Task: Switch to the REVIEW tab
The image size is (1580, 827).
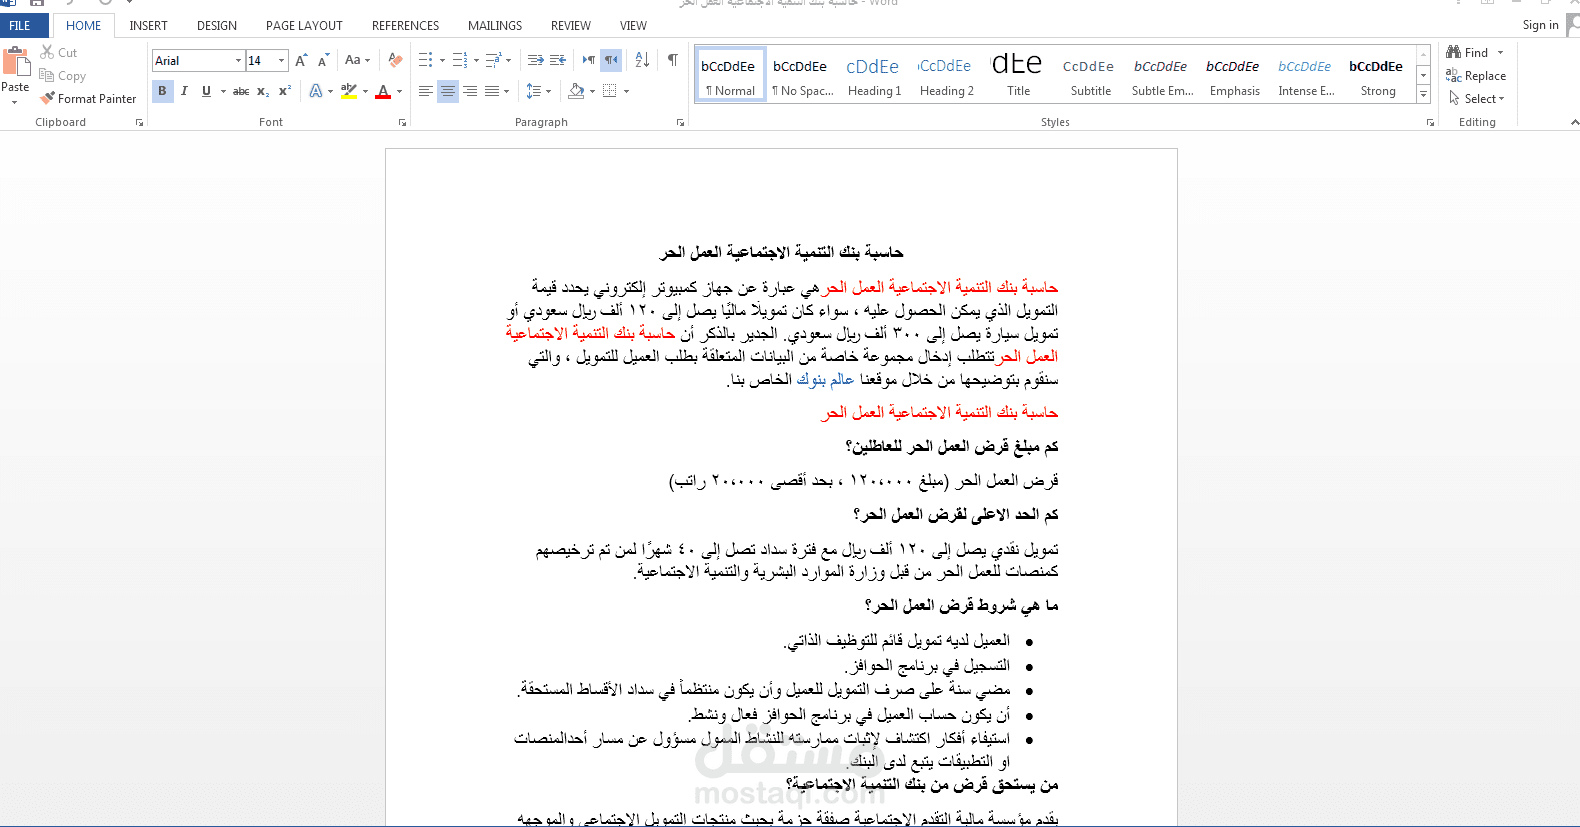Action: [x=570, y=25]
